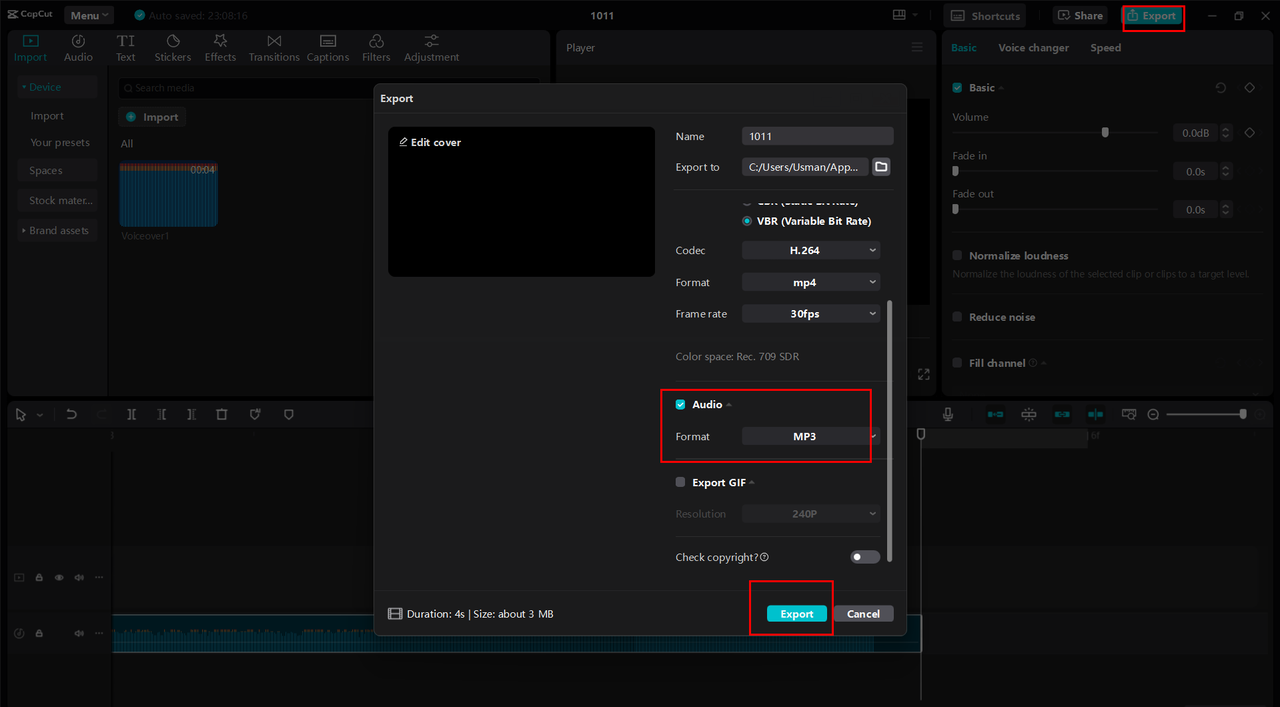Viewport: 1280px width, 707px height.
Task: Open the Voice changer tab
Action: point(1033,48)
